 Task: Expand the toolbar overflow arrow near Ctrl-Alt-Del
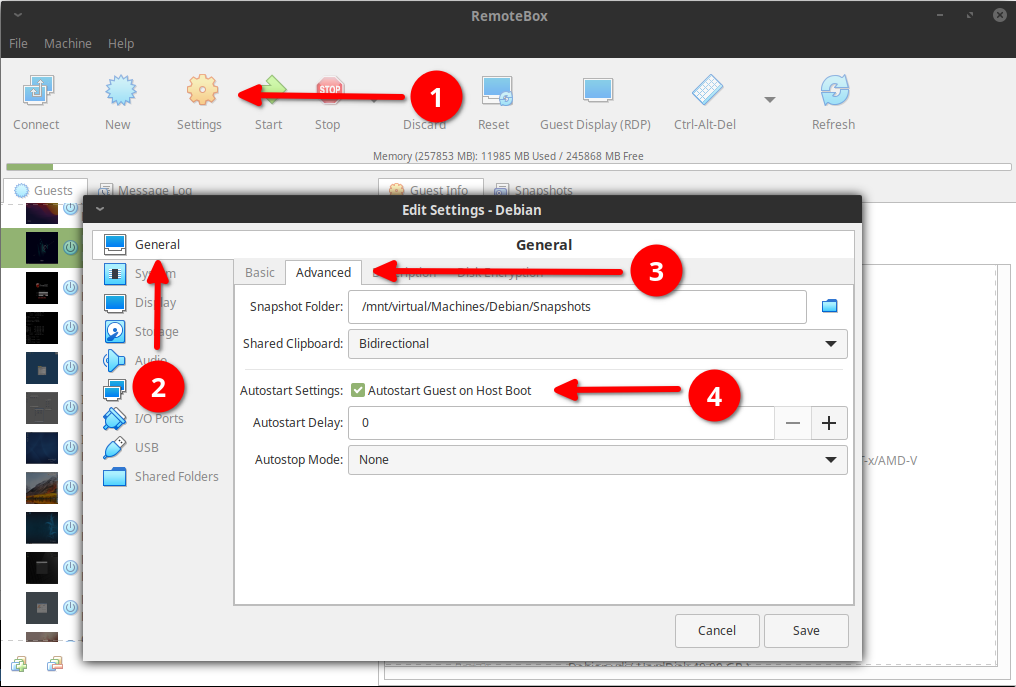769,100
